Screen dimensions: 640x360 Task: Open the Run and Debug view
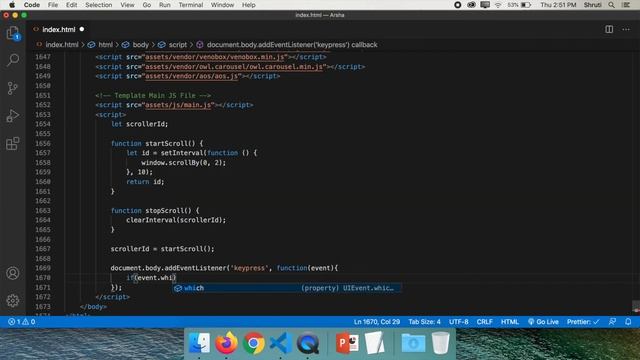click(13, 116)
